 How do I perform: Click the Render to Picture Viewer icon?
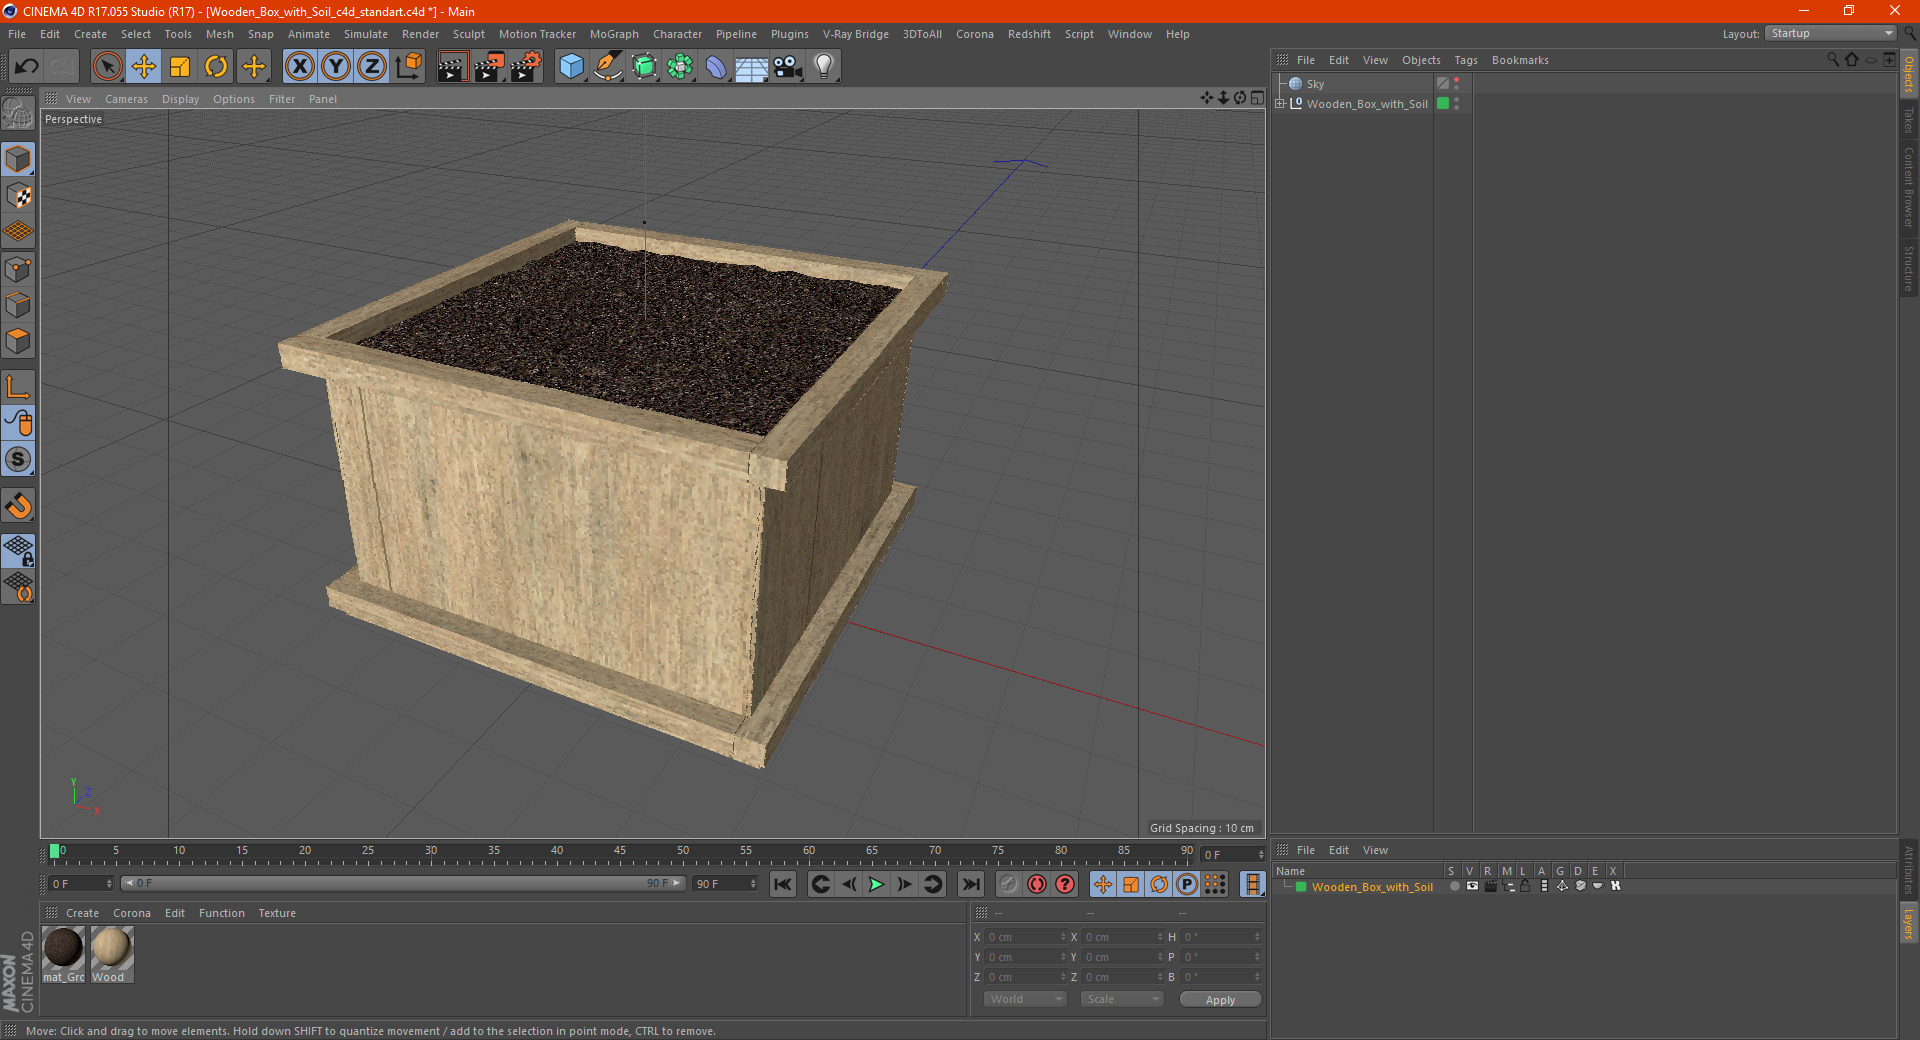[x=489, y=67]
